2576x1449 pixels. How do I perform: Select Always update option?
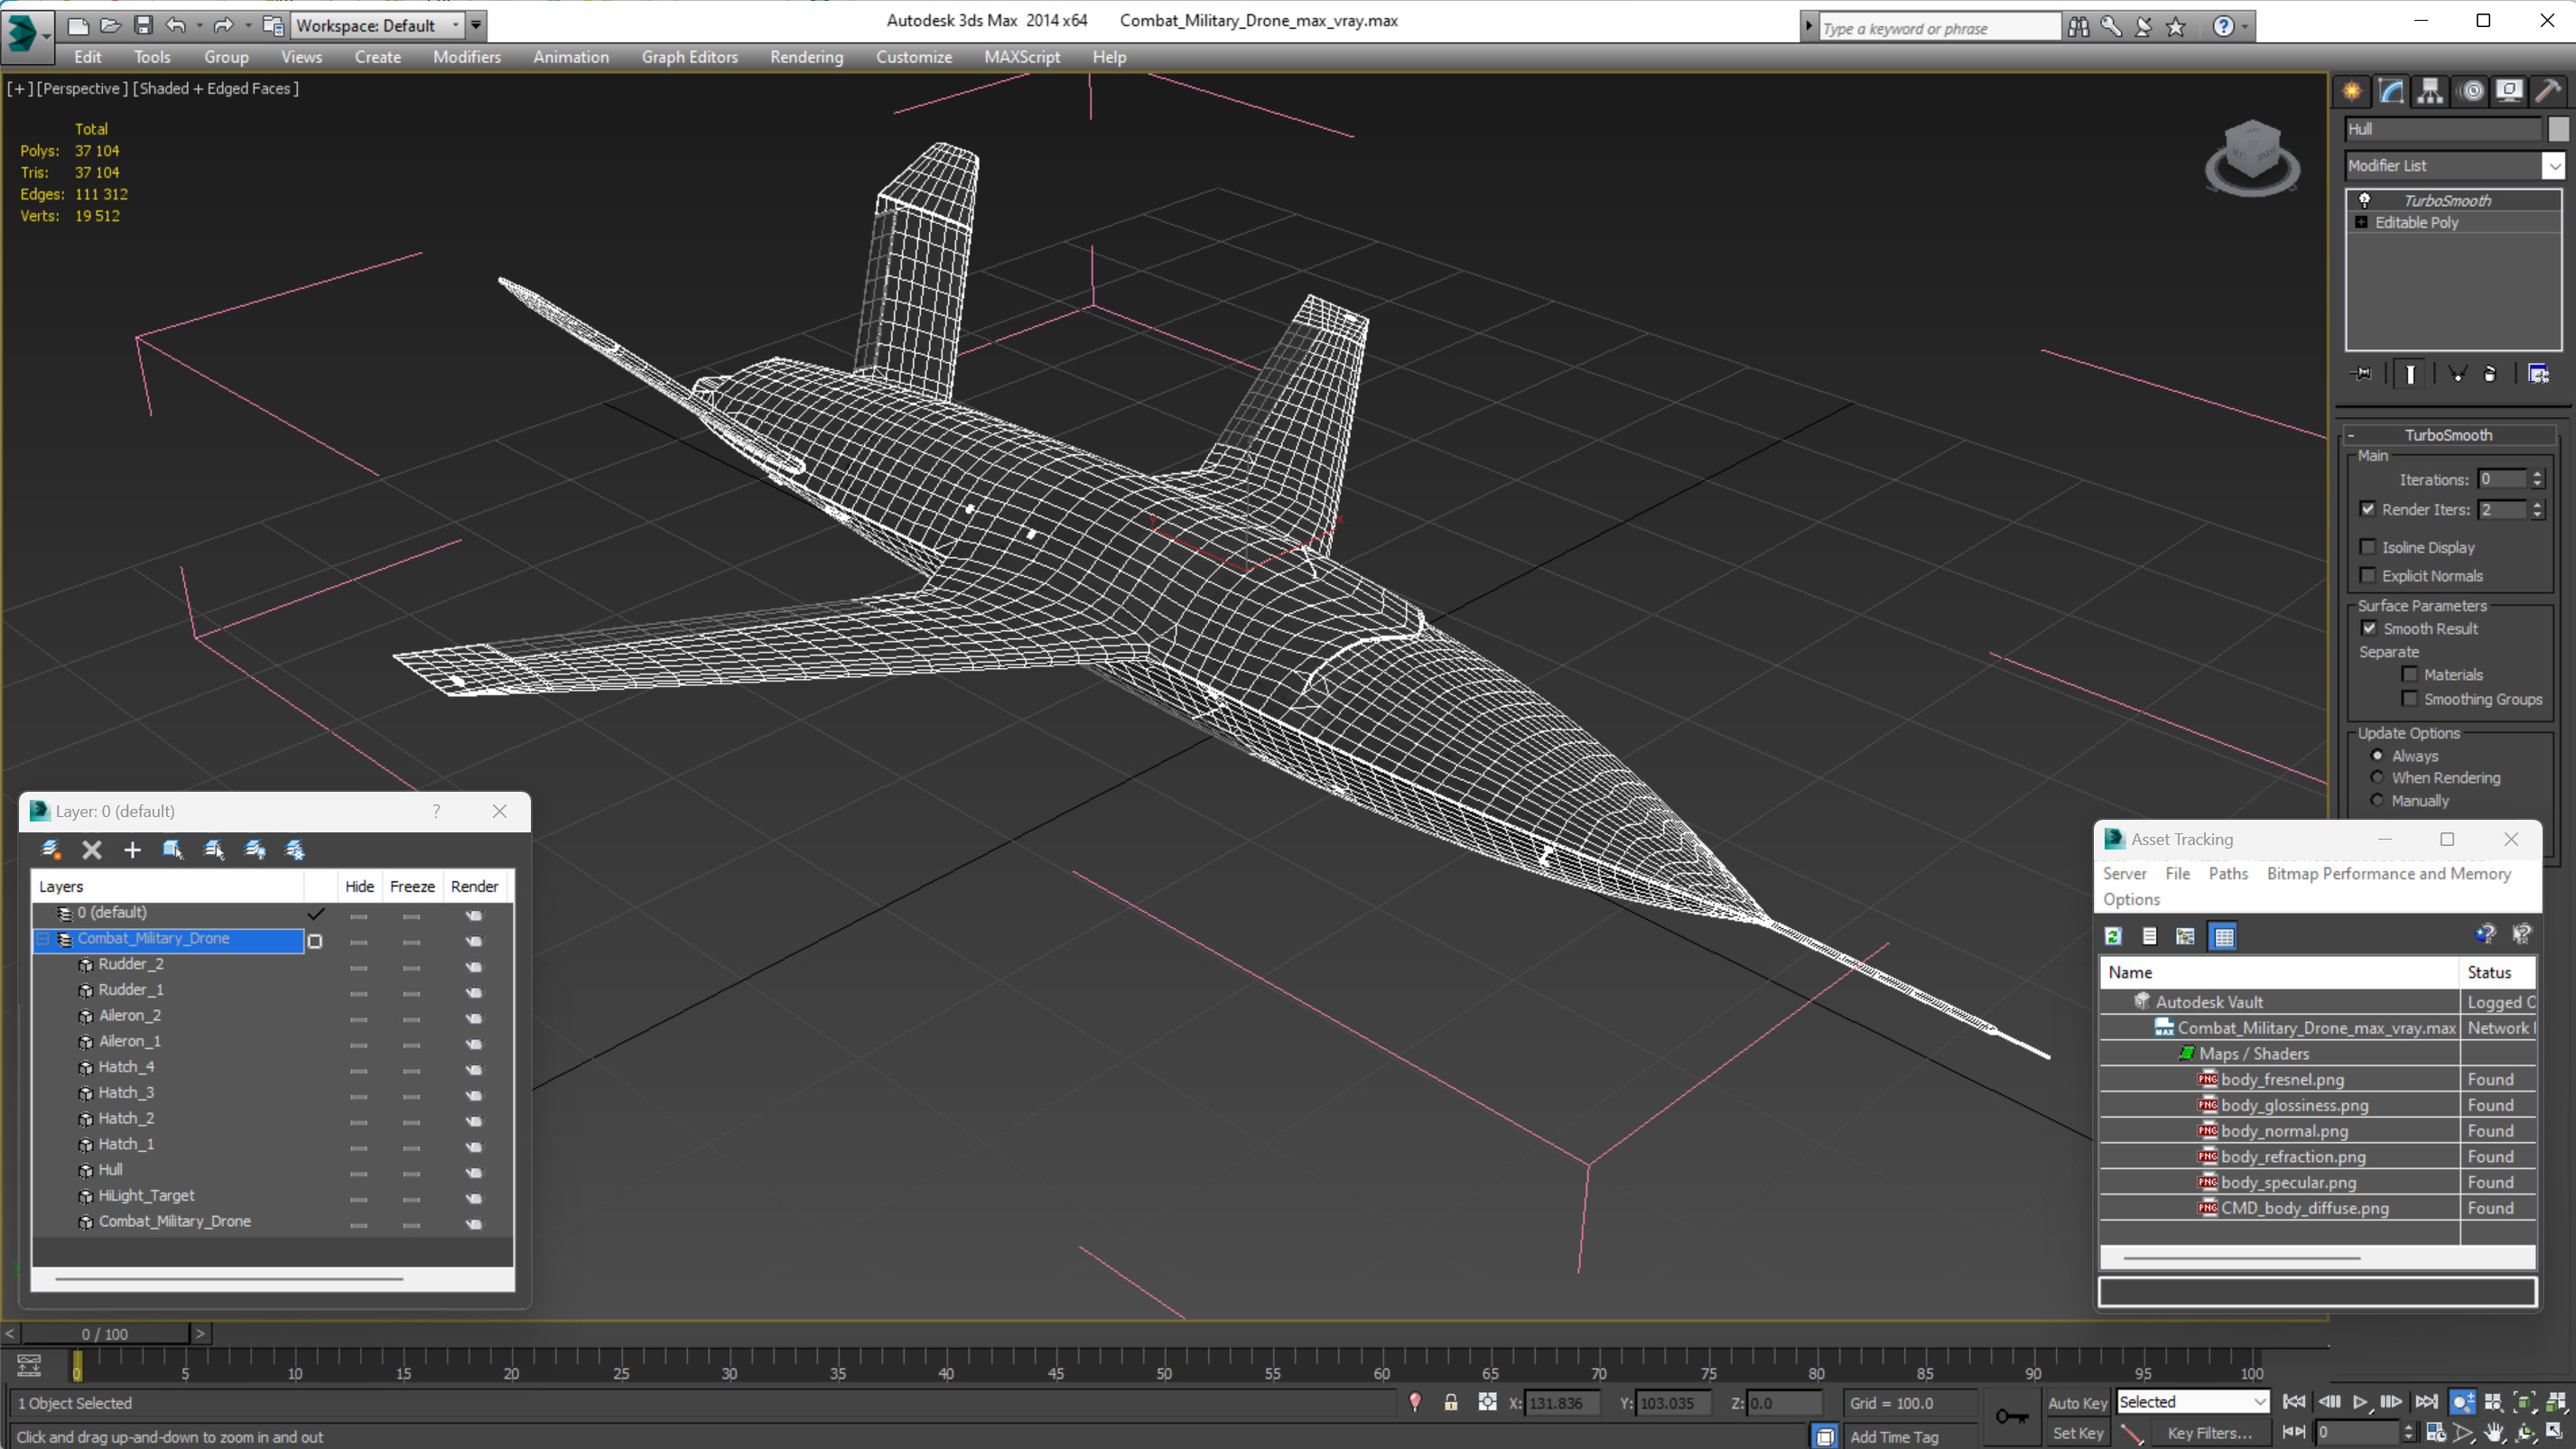tap(2377, 756)
